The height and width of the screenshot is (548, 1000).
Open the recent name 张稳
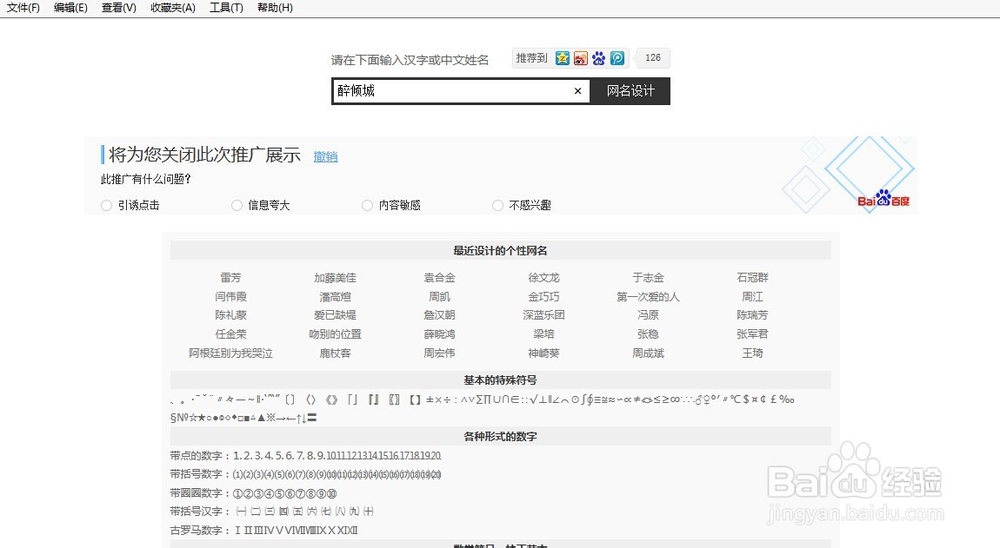pyautogui.click(x=648, y=334)
